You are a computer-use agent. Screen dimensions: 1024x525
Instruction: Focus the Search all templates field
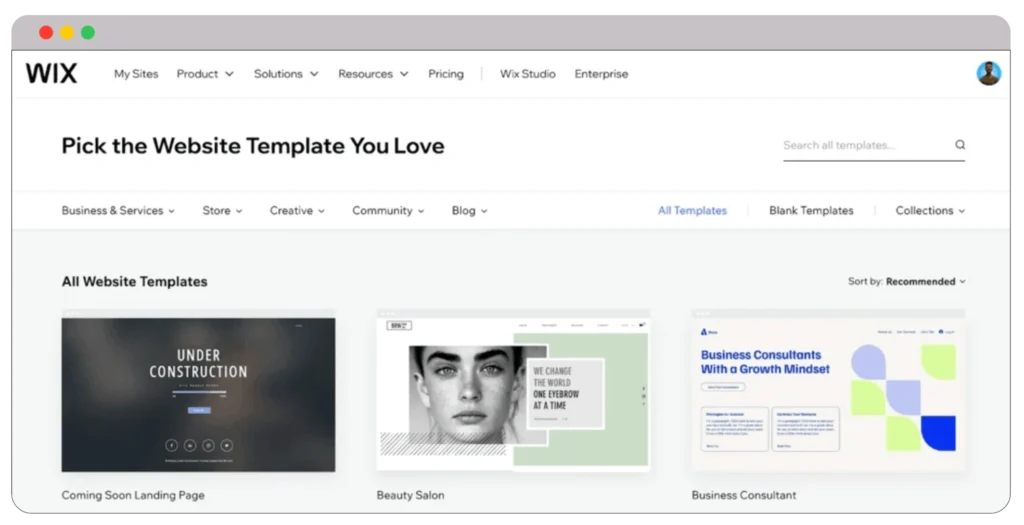point(874,146)
